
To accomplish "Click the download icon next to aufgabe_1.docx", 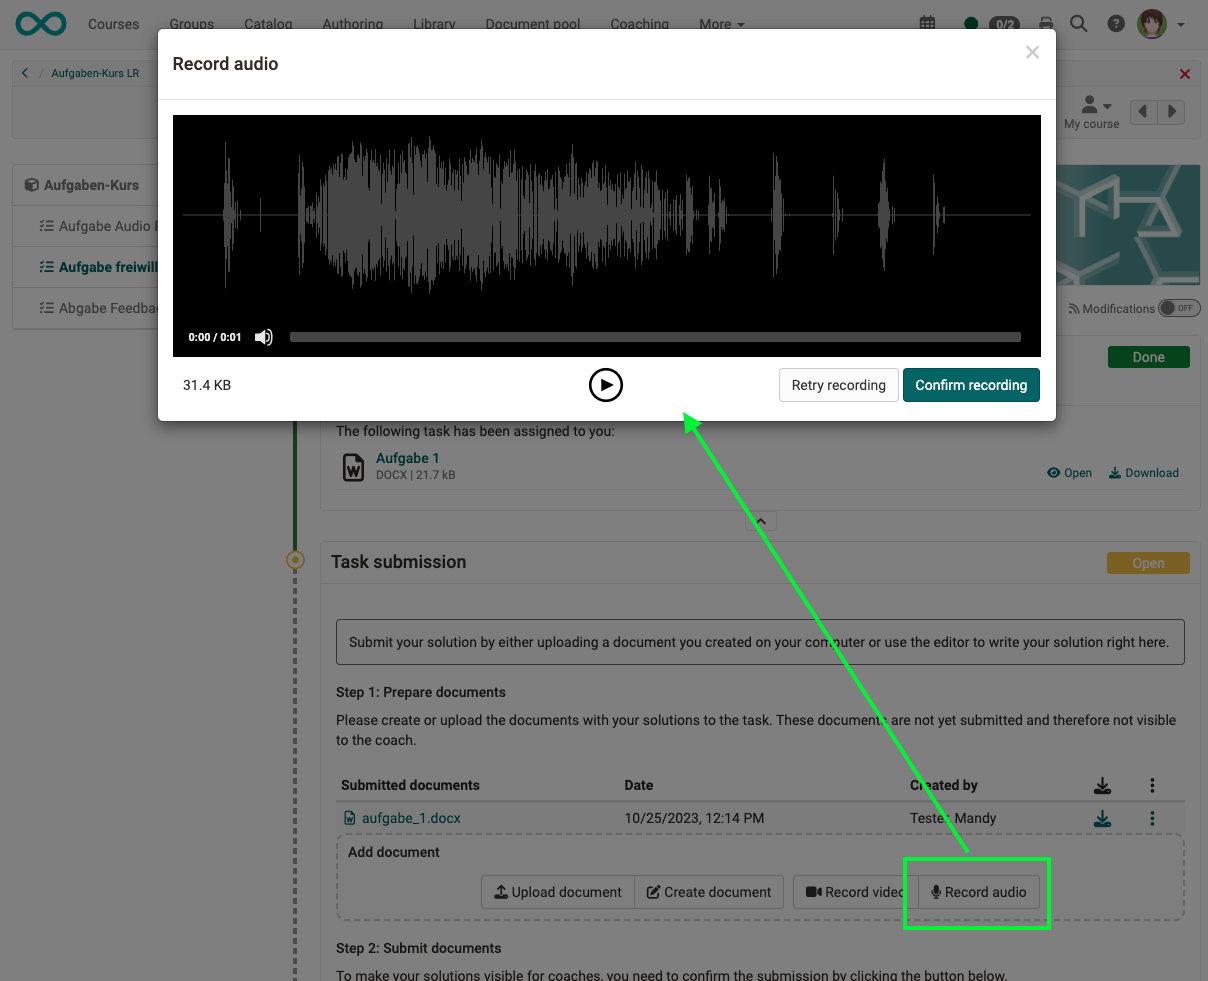I will pyautogui.click(x=1102, y=818).
